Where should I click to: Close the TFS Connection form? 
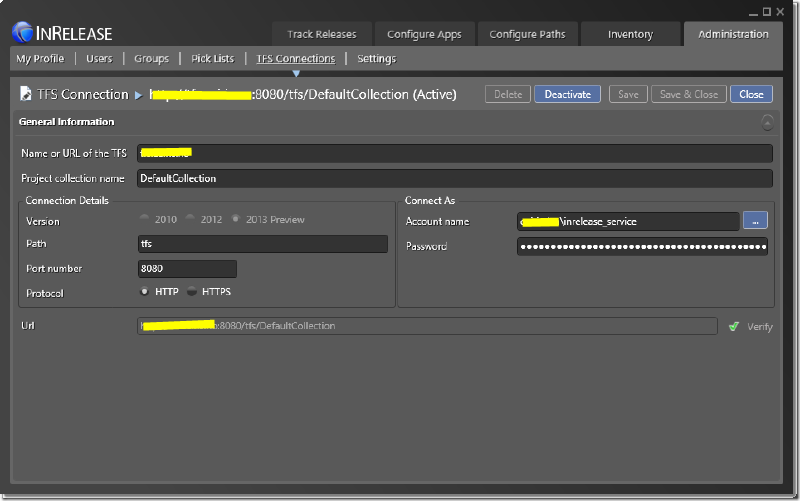[752, 94]
